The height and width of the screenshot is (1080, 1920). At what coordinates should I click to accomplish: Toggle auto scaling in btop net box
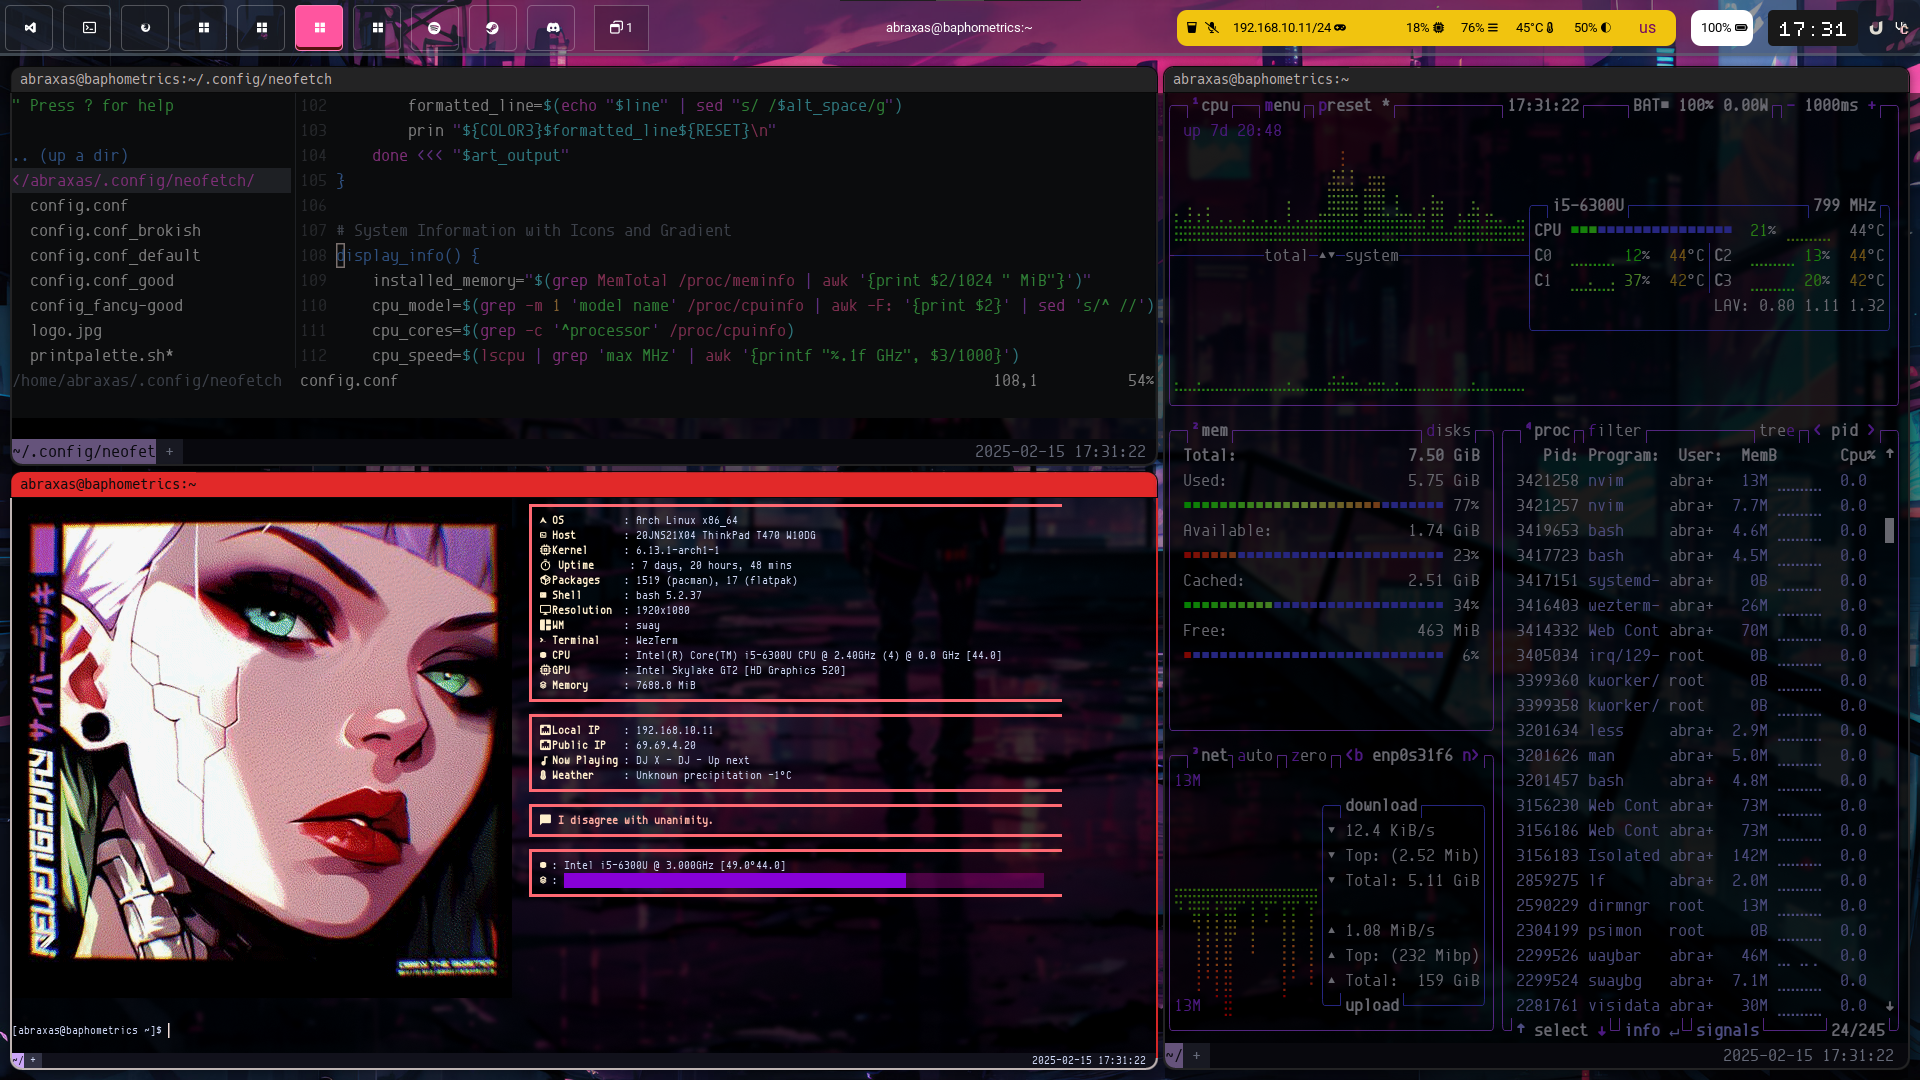(1255, 756)
